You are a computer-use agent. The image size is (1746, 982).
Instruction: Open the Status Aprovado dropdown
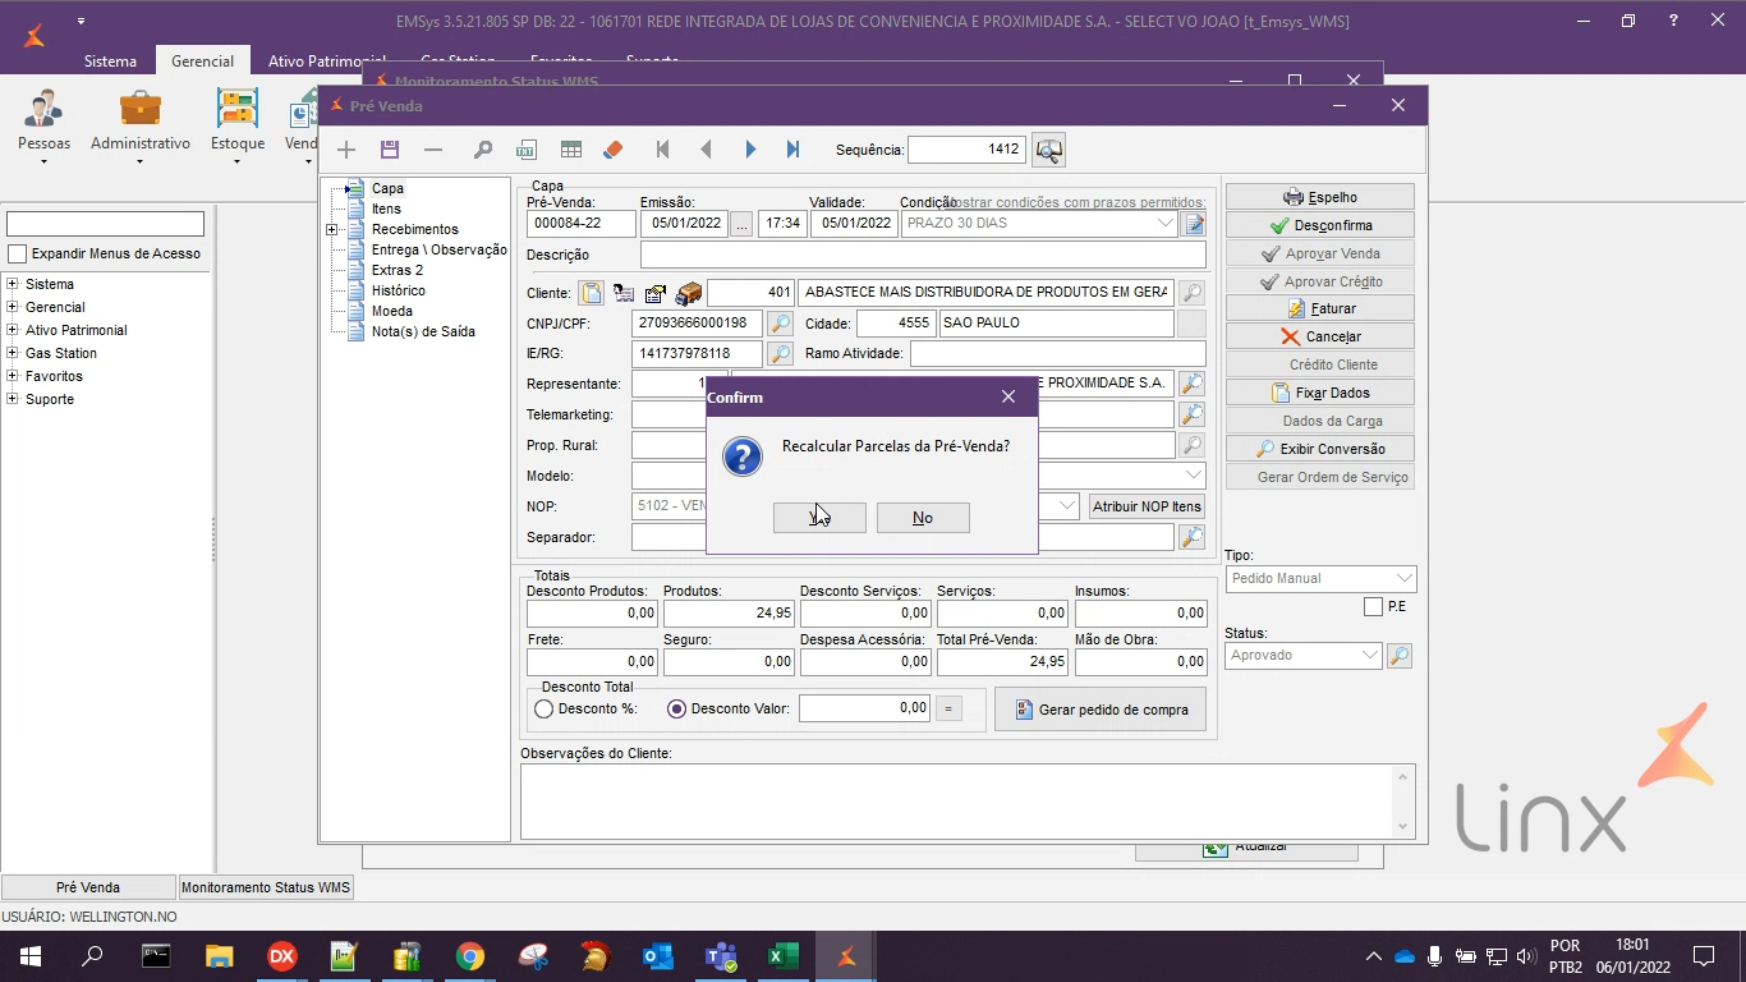[x=1369, y=656]
